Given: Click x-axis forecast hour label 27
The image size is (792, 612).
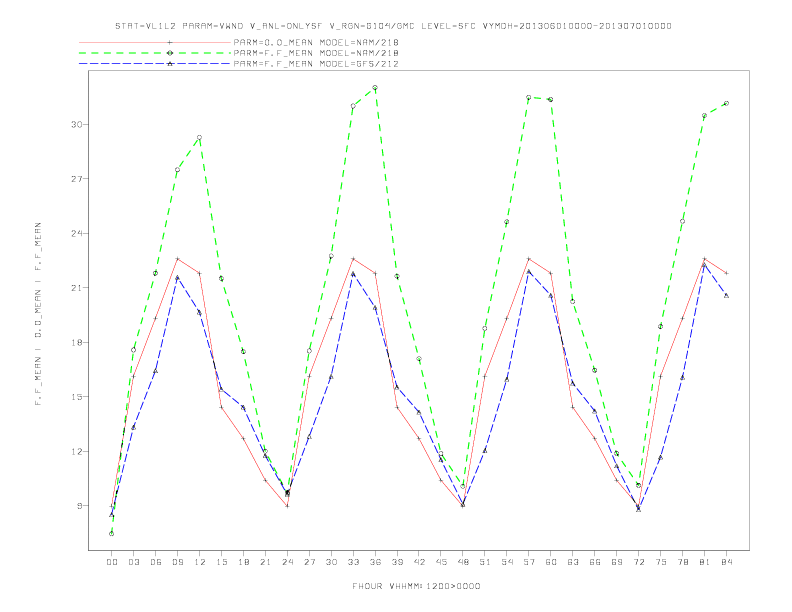Looking at the screenshot, I should (x=309, y=562).
